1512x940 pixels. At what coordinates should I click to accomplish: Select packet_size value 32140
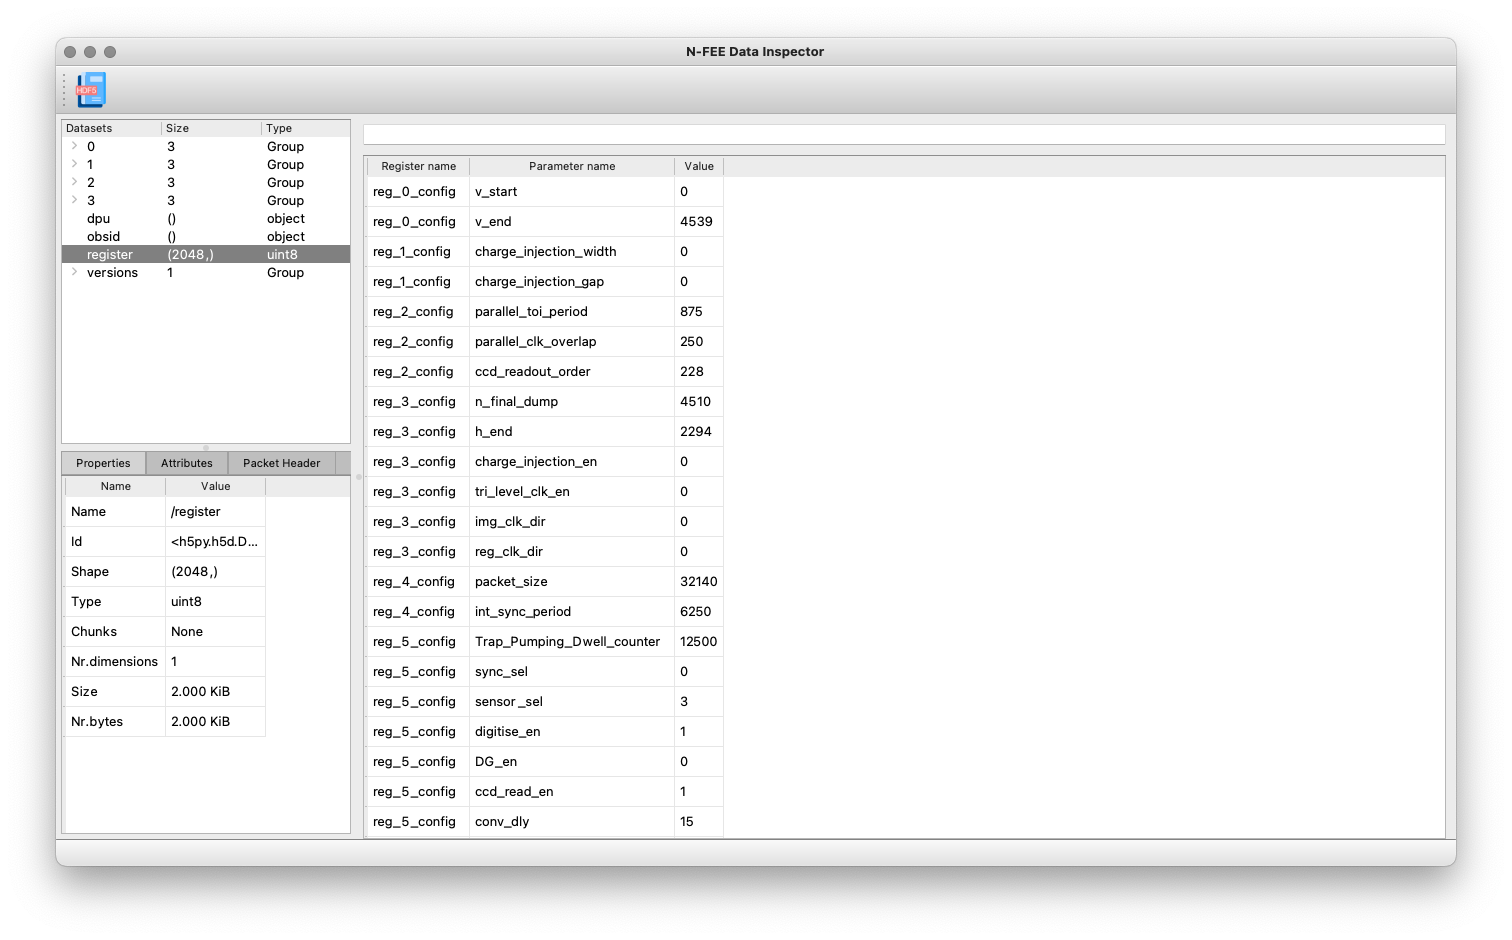699,582
